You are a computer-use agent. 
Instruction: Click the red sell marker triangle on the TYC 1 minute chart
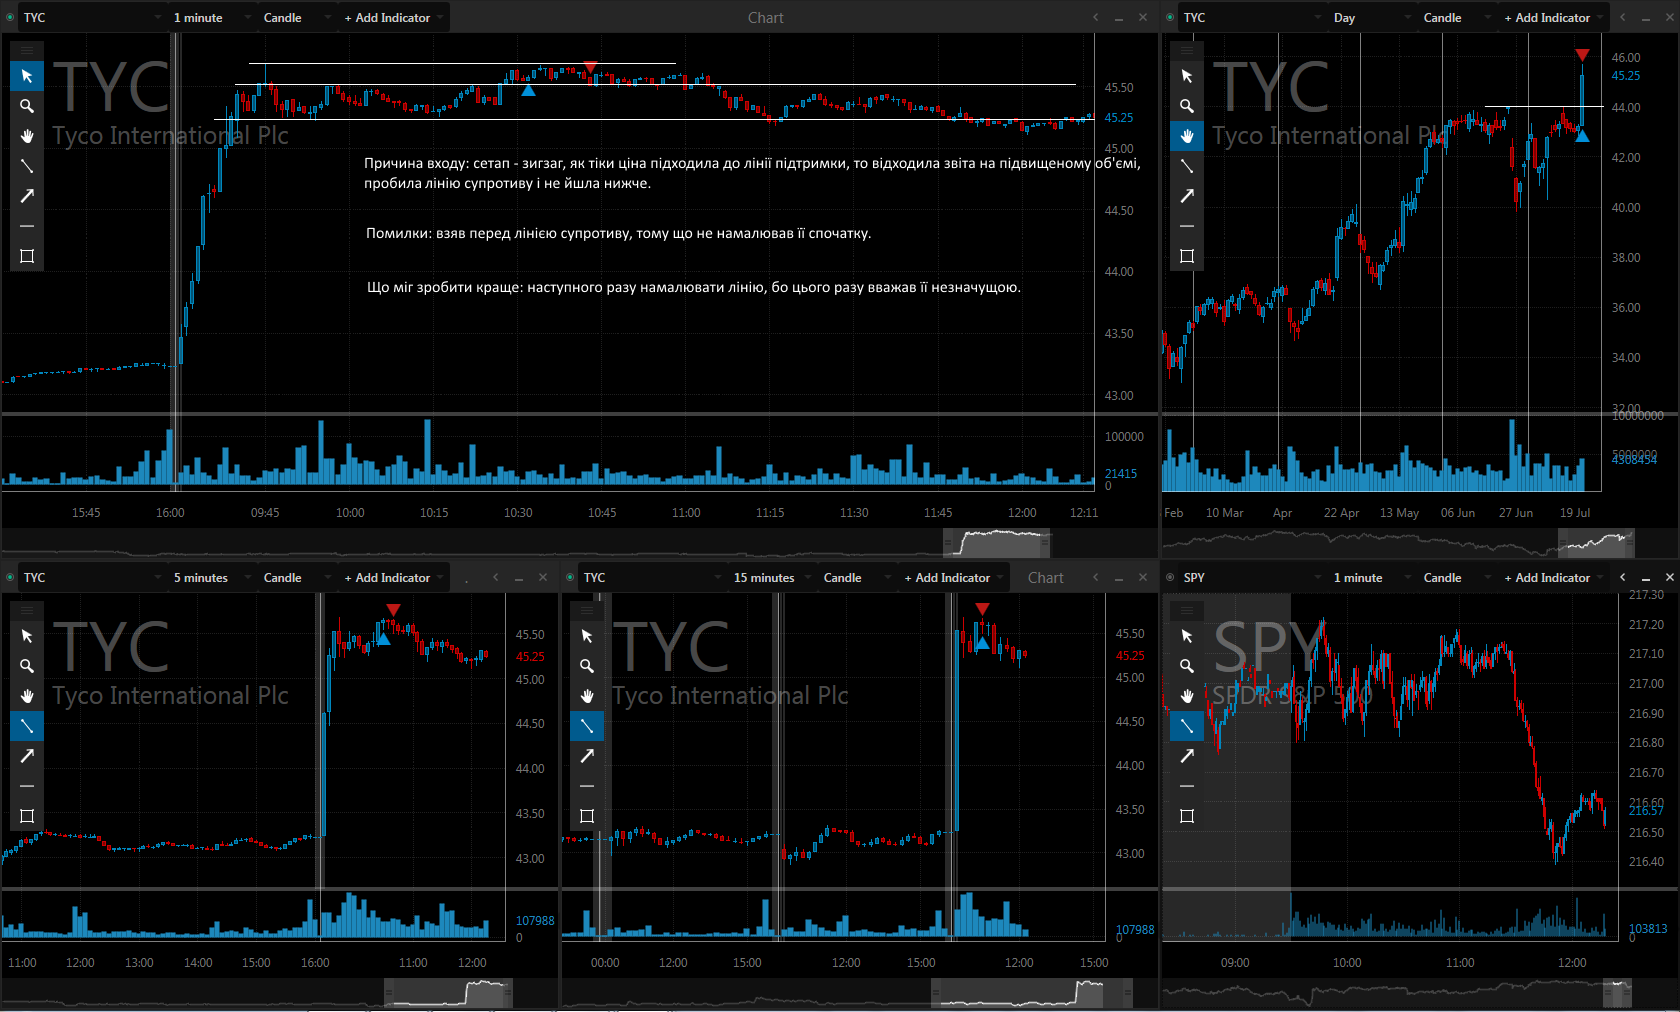(591, 68)
